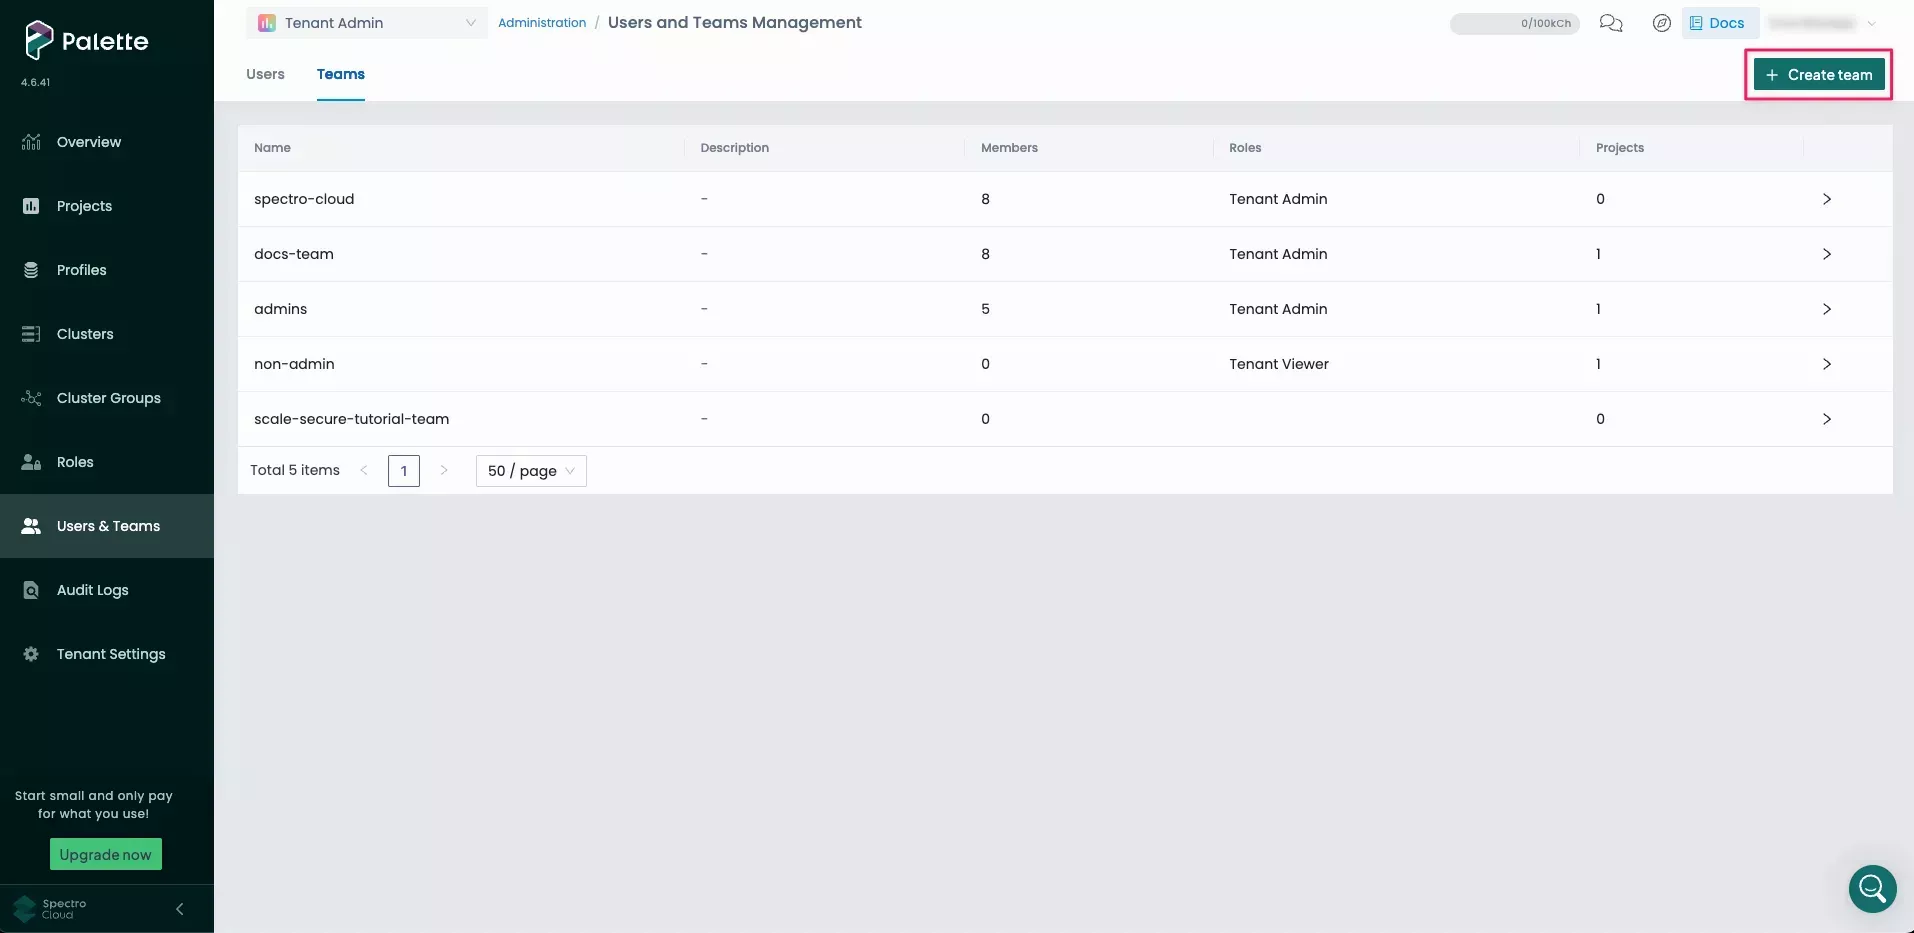Expand the blurred user account menu
The image size is (1914, 933).
coord(1822,23)
